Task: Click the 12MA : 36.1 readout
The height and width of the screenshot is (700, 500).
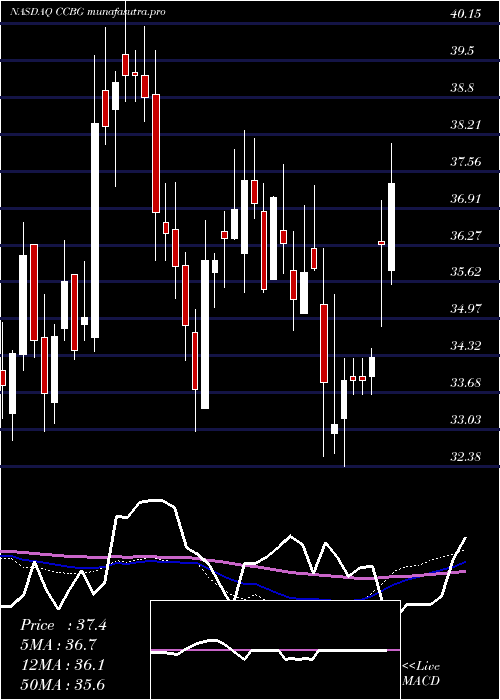Action: (x=62, y=665)
